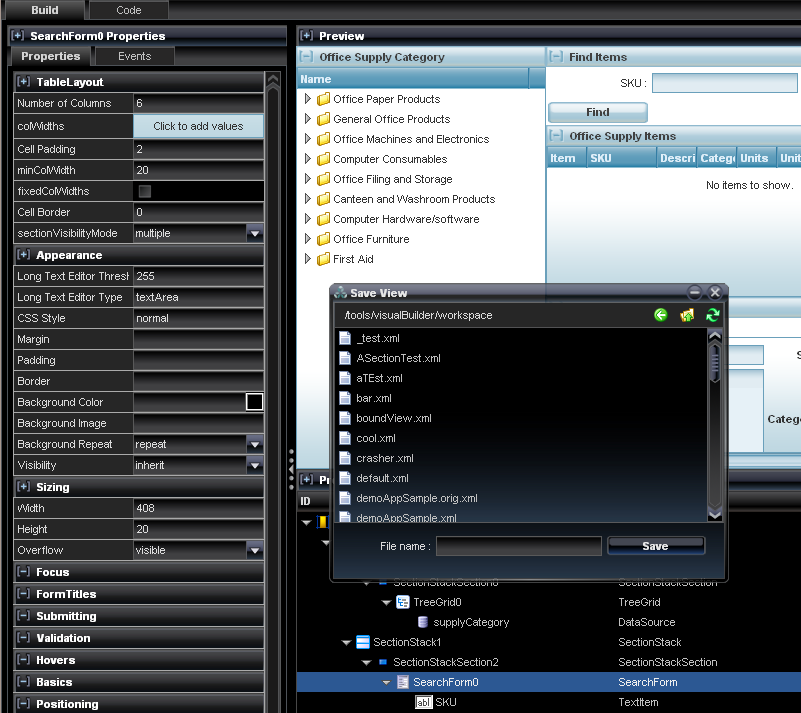The height and width of the screenshot is (713, 801).
Task: Click the cool.xml file icon
Action: pyautogui.click(x=345, y=438)
